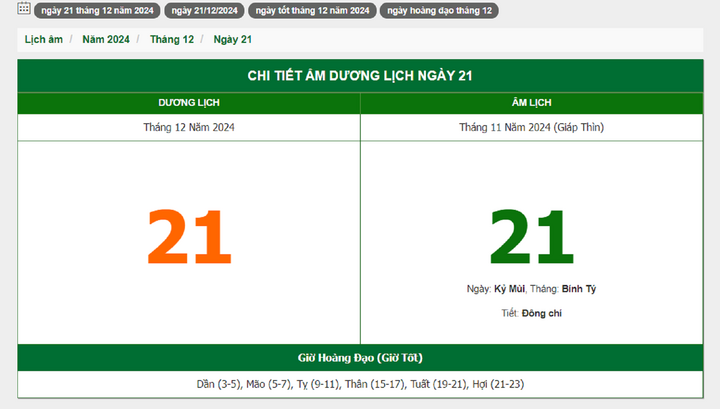
Task: Click the "Giờ Hoàng Đạo (Giờ Tốt)" header
Action: [360, 357]
